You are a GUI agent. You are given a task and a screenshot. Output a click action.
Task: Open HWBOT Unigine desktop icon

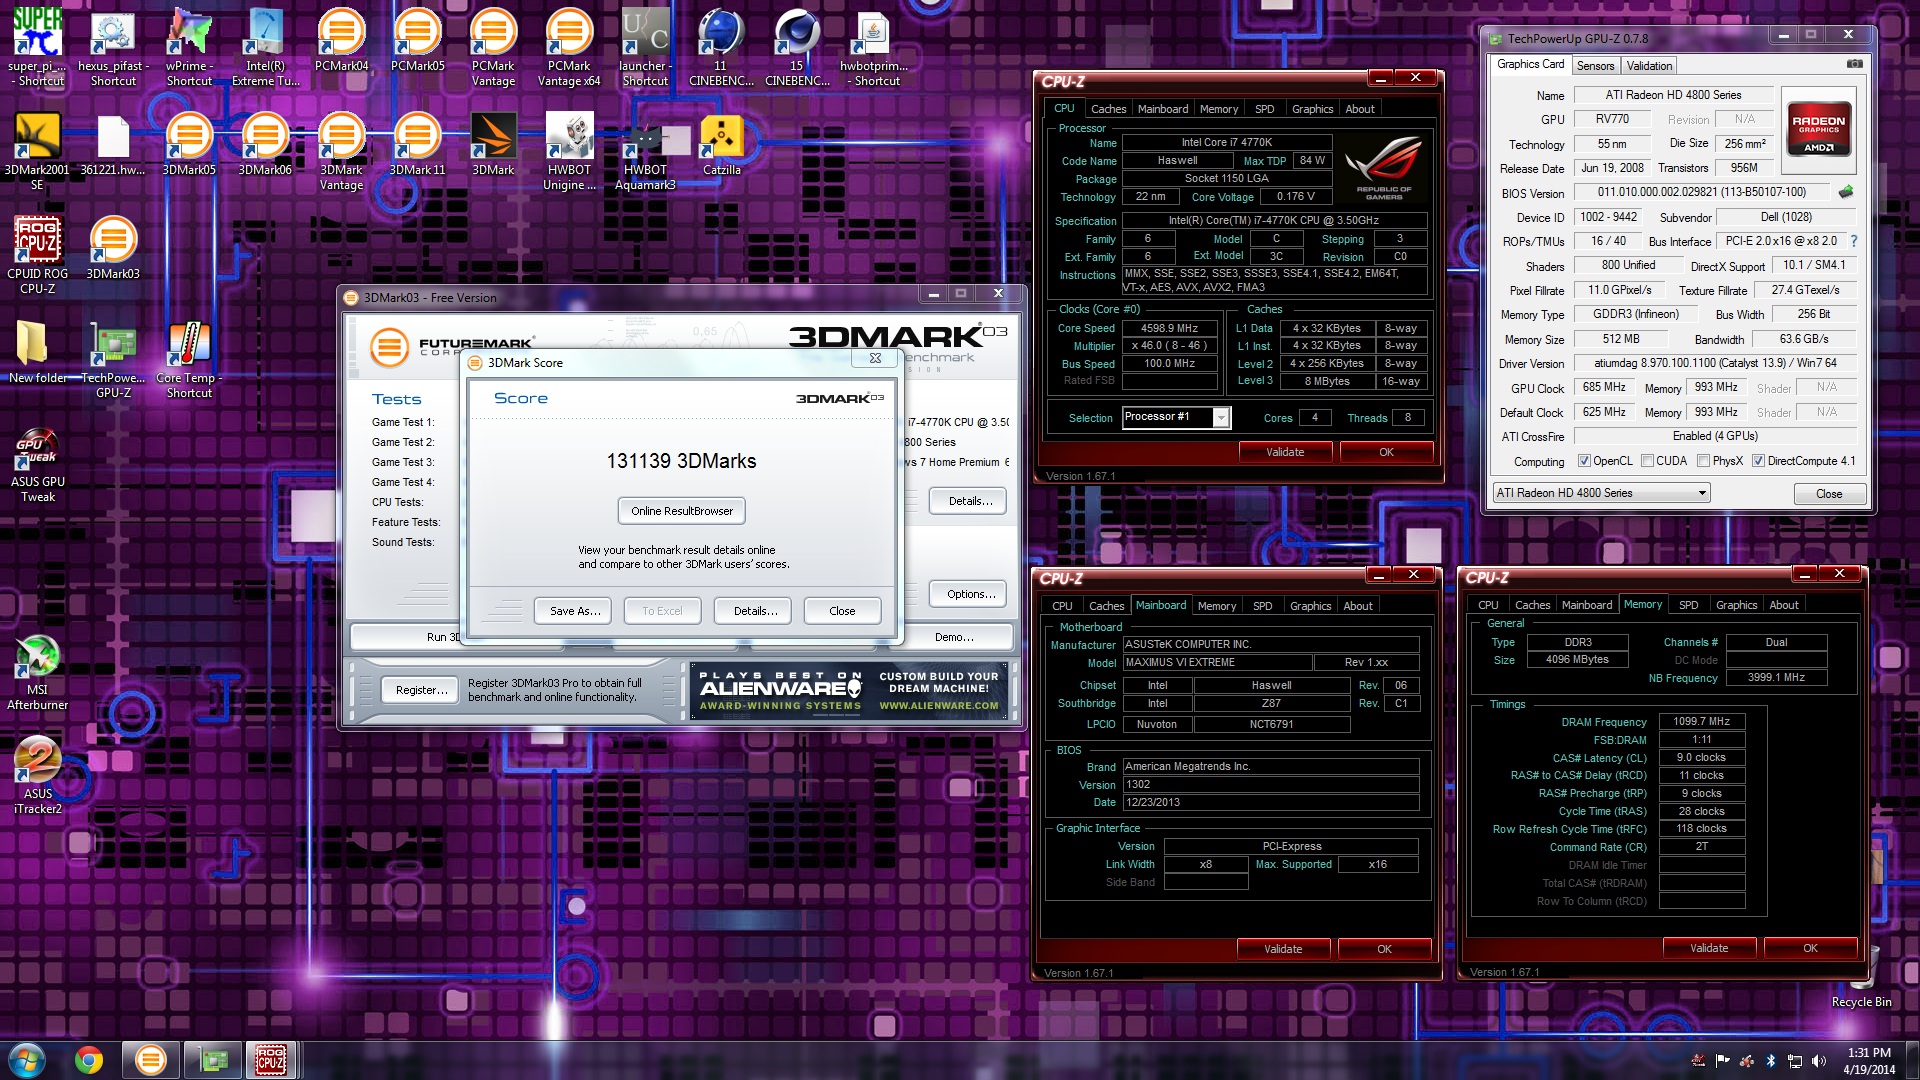[x=569, y=150]
